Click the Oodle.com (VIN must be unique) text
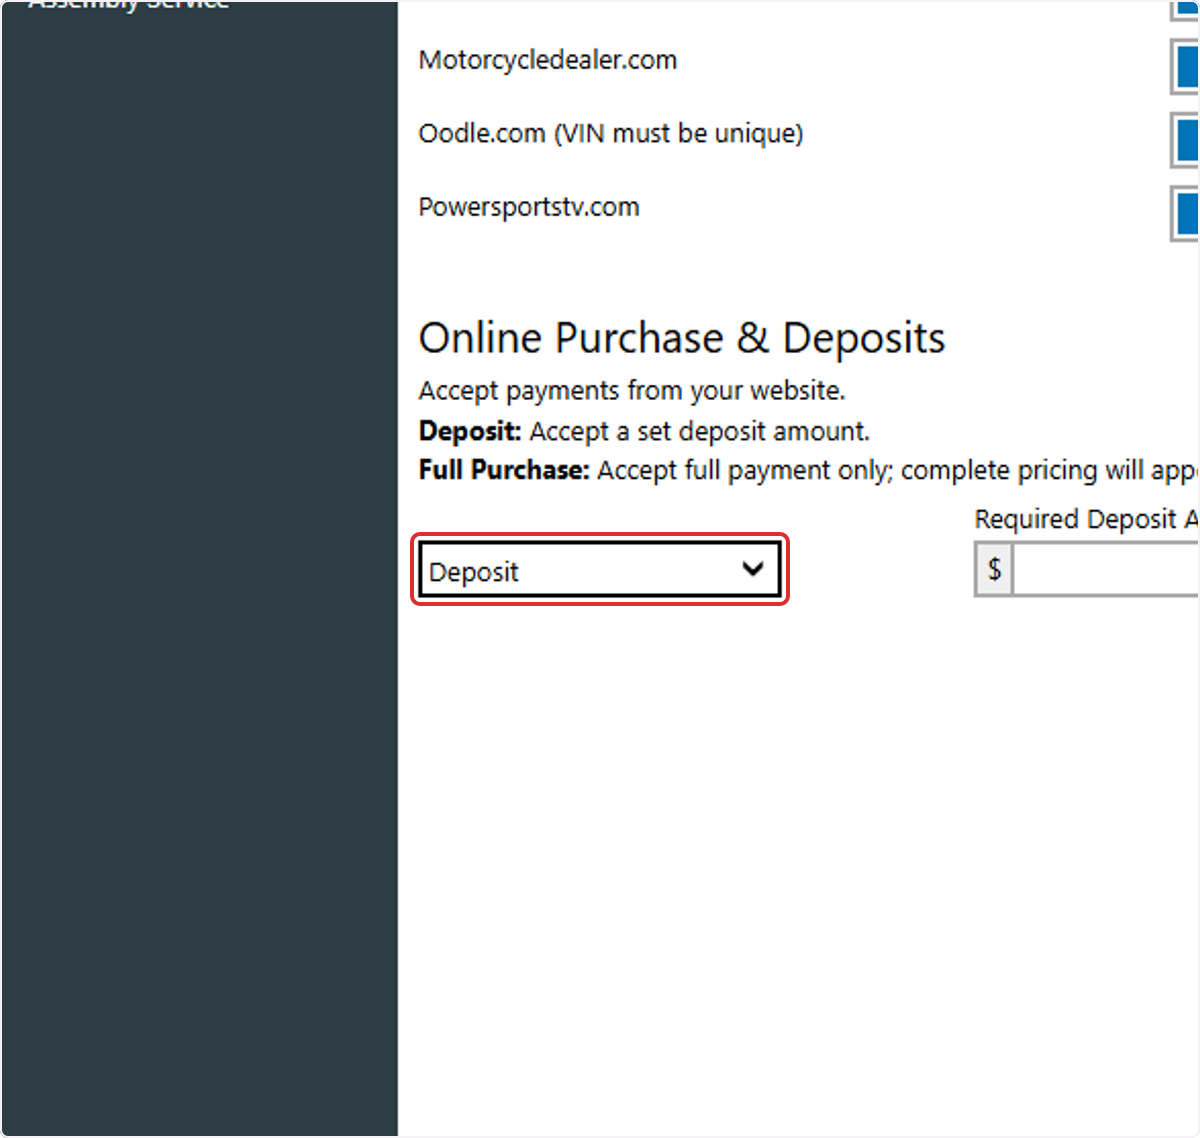This screenshot has height=1138, width=1200. (611, 133)
